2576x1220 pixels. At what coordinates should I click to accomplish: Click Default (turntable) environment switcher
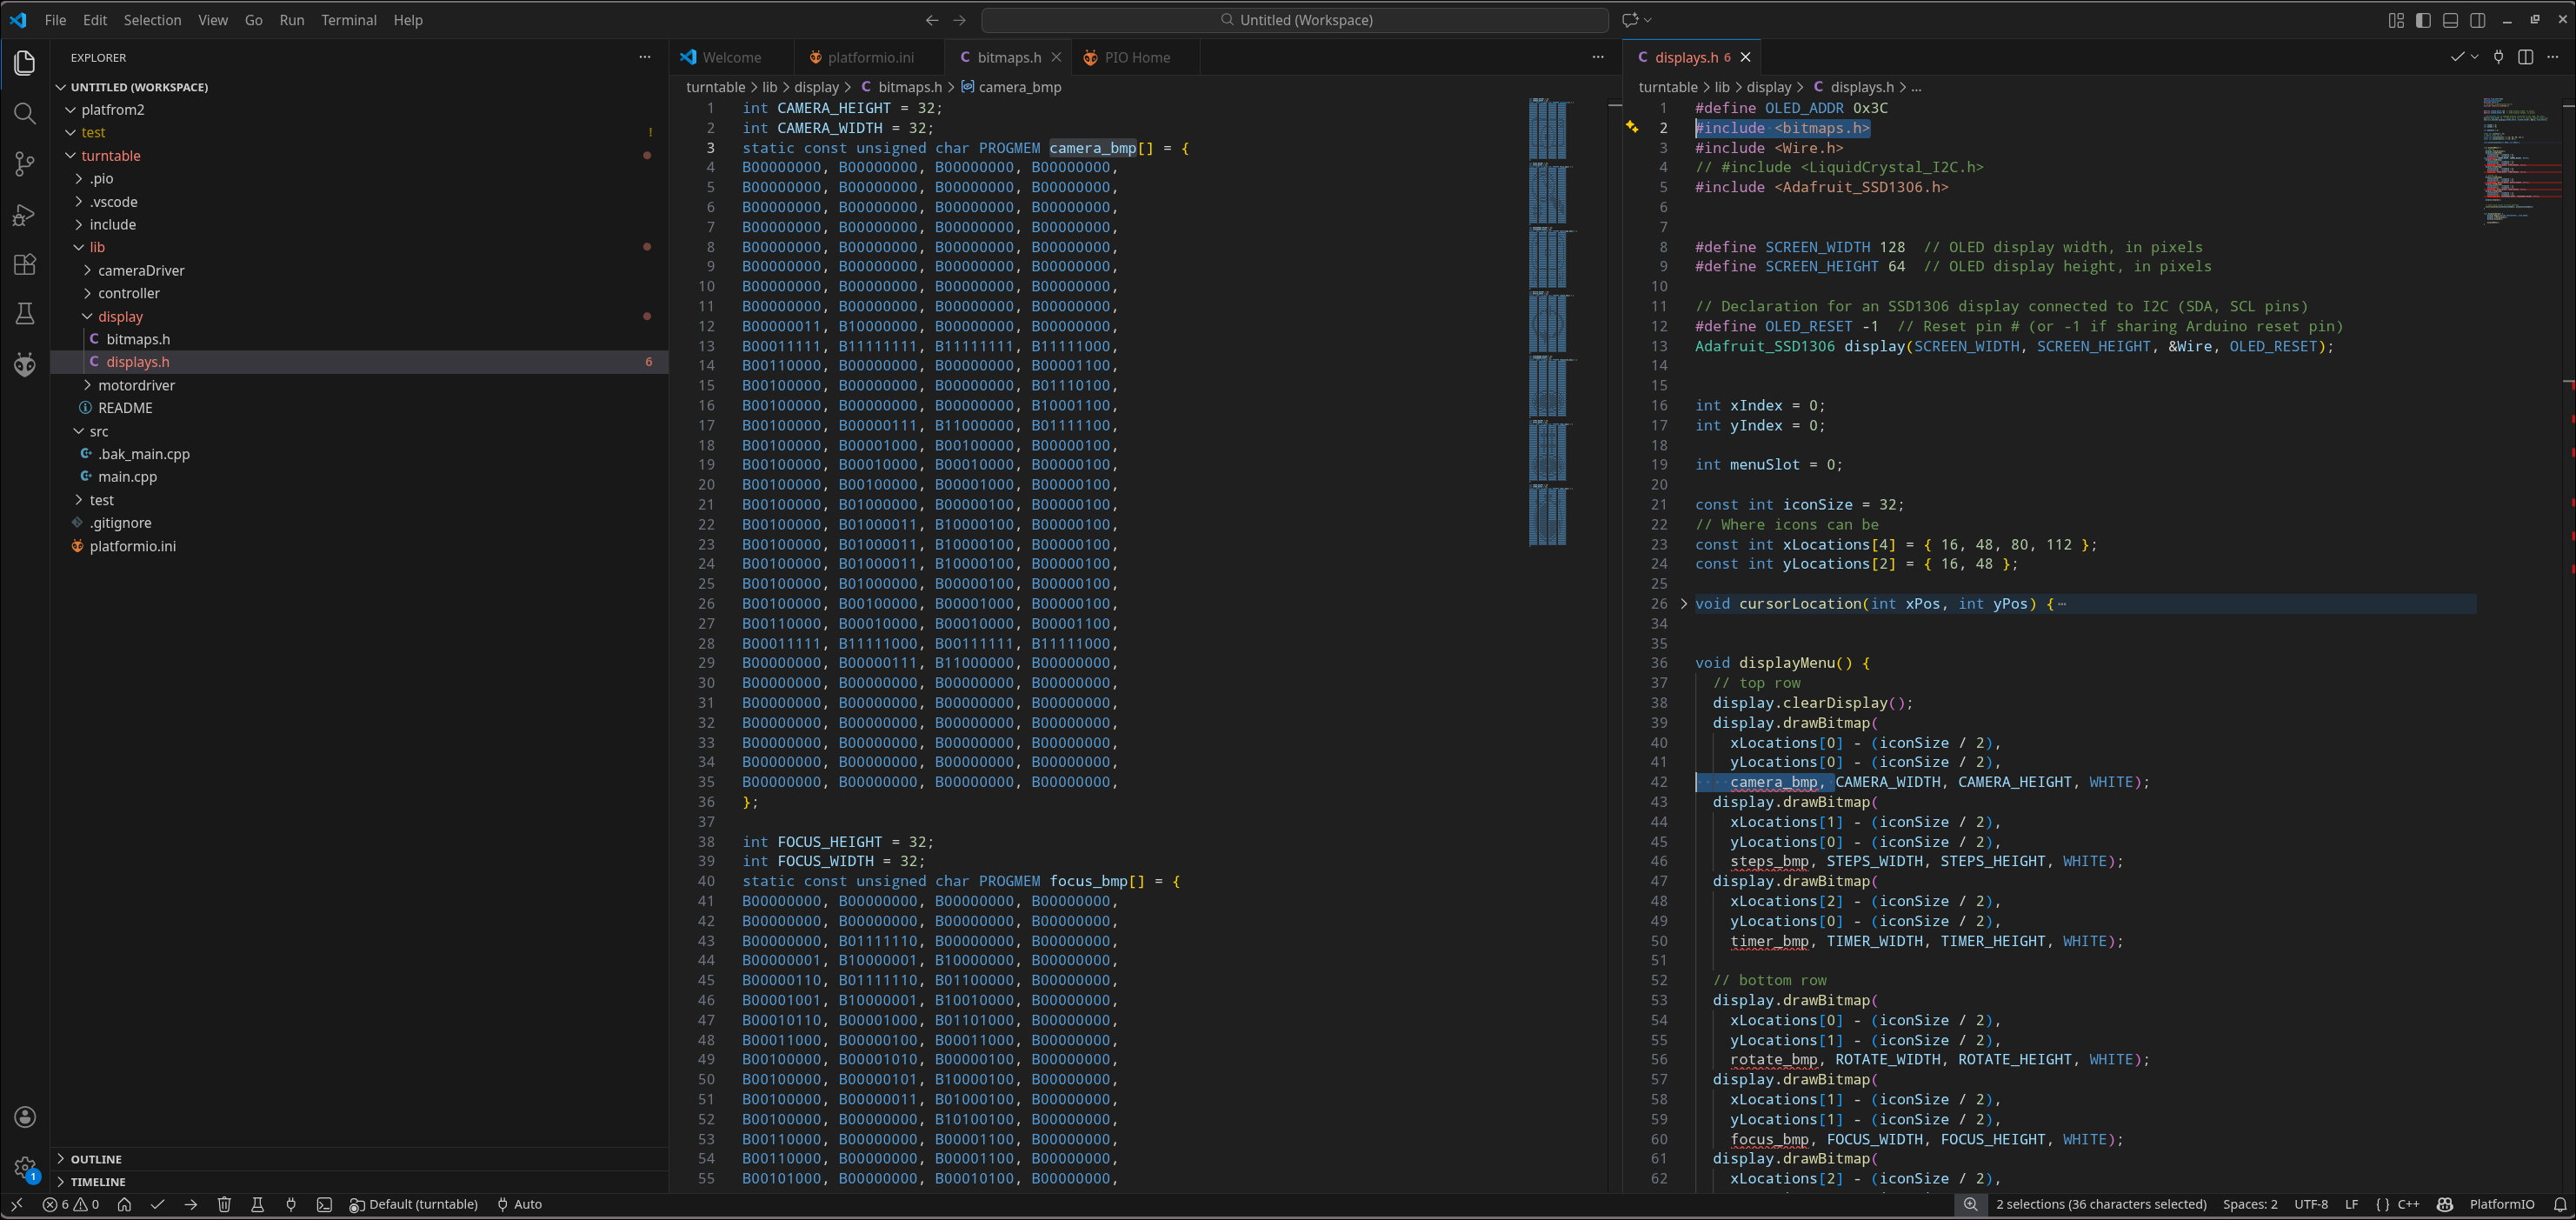413,1204
